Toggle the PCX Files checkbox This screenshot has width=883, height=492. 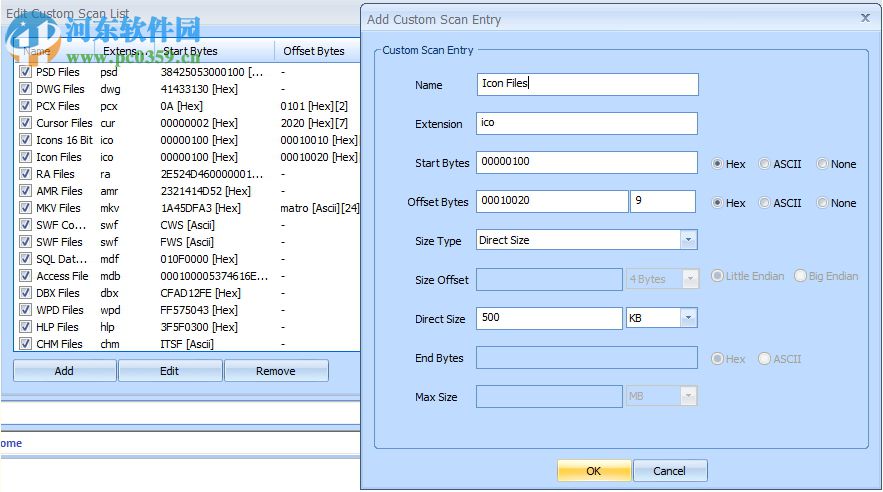25,105
